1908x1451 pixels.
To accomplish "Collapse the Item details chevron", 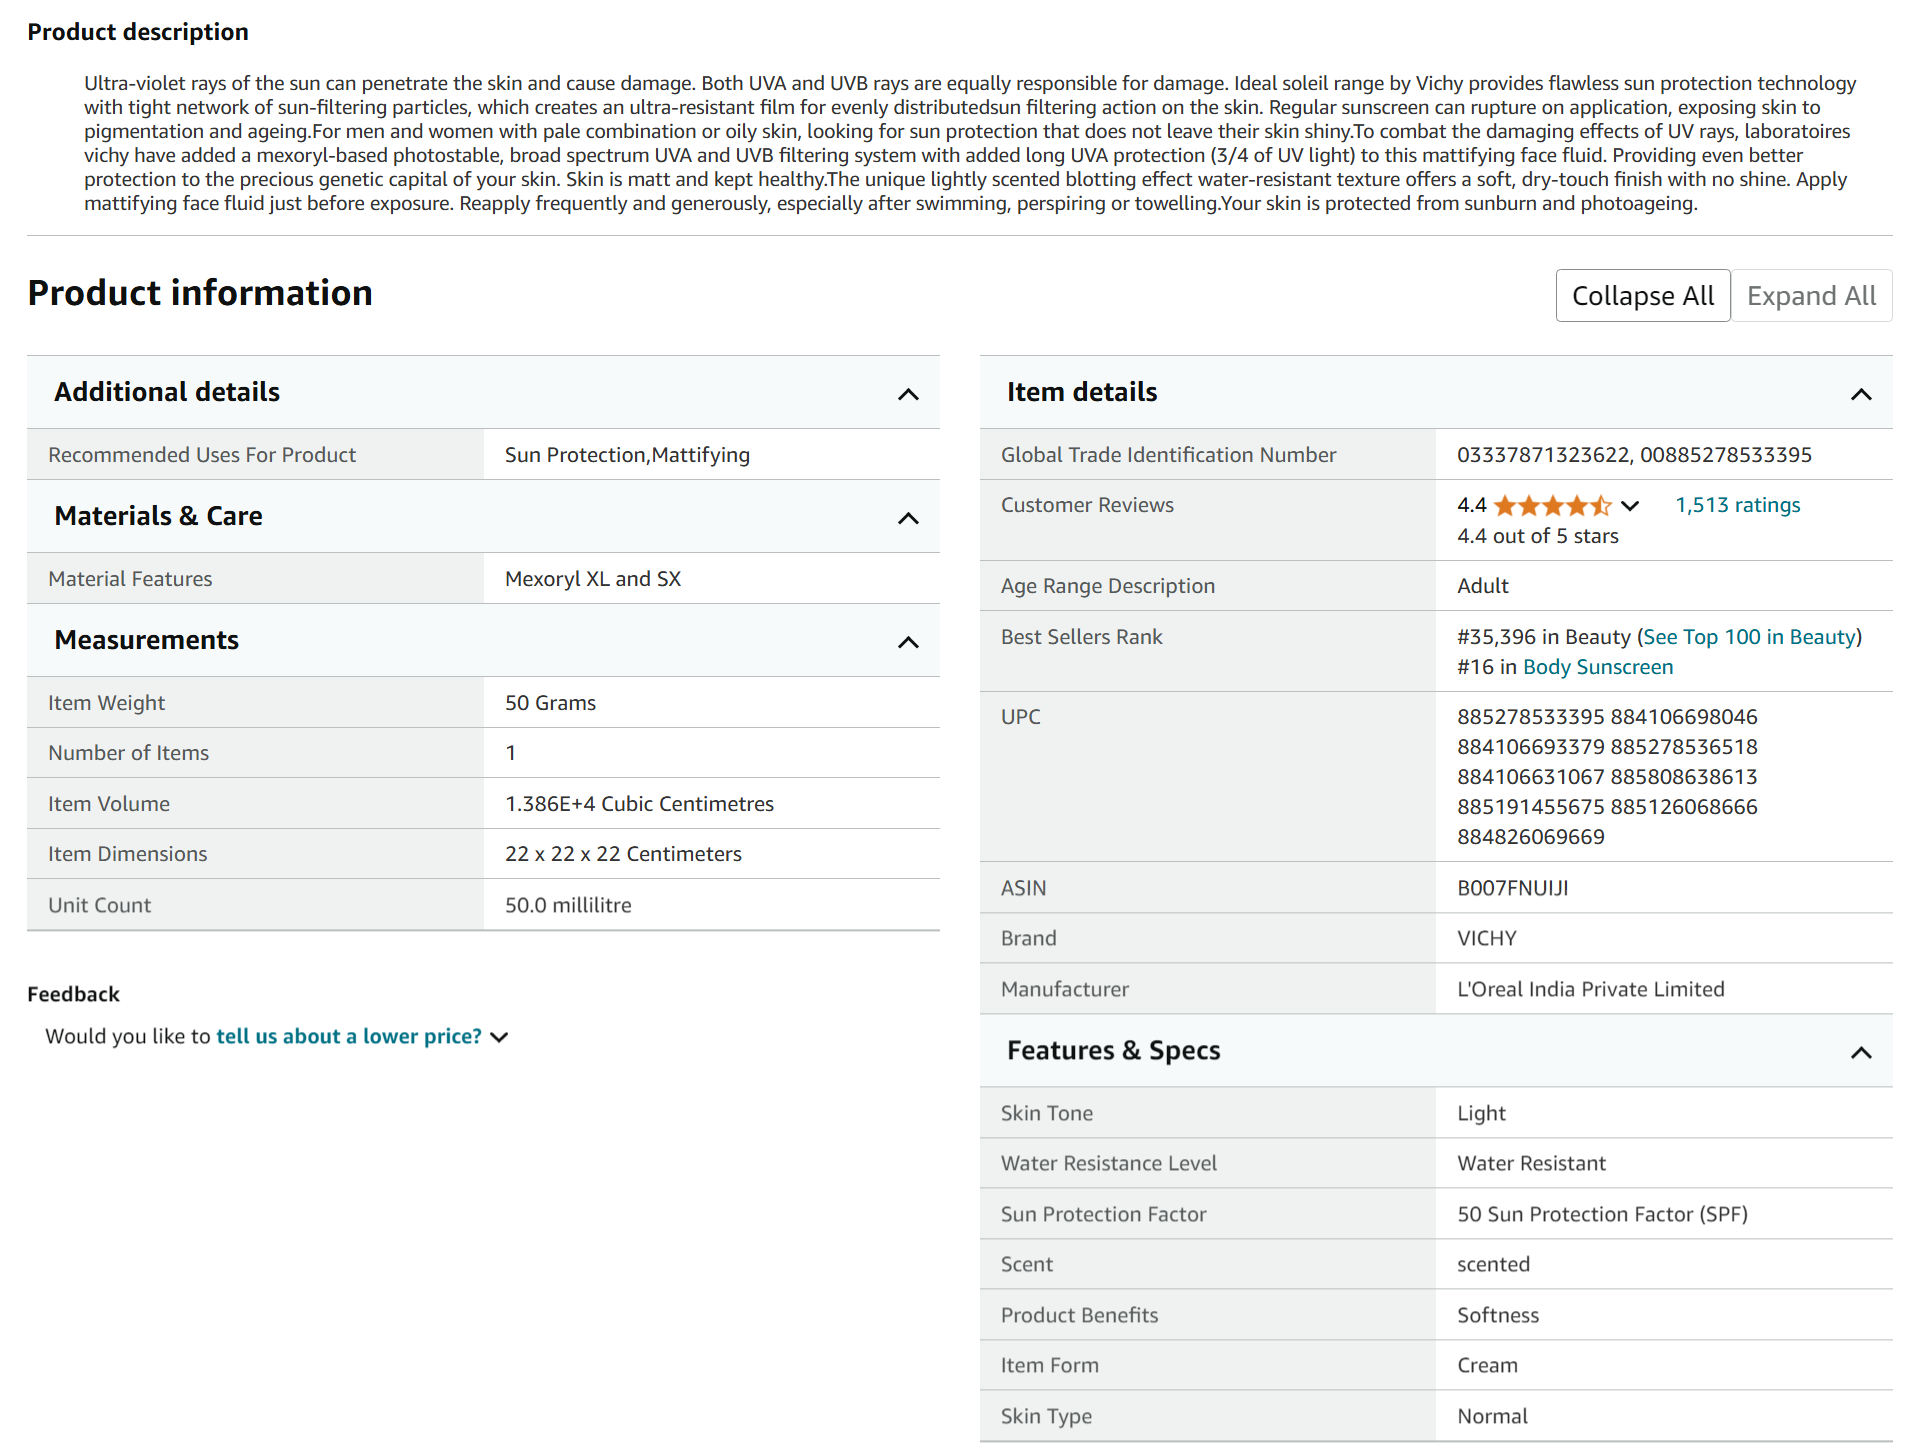I will point(1860,394).
